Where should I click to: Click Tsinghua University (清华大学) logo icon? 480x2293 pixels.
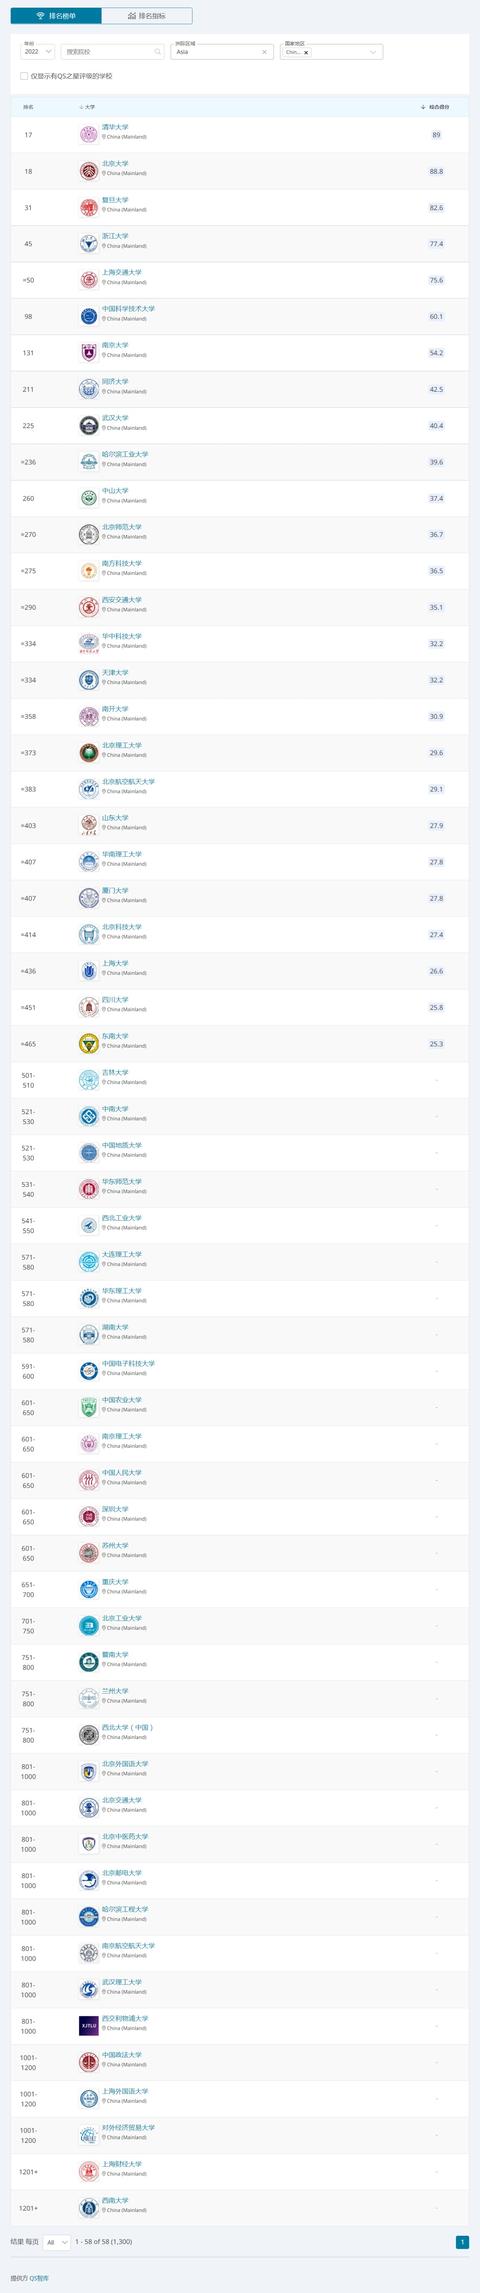88,135
